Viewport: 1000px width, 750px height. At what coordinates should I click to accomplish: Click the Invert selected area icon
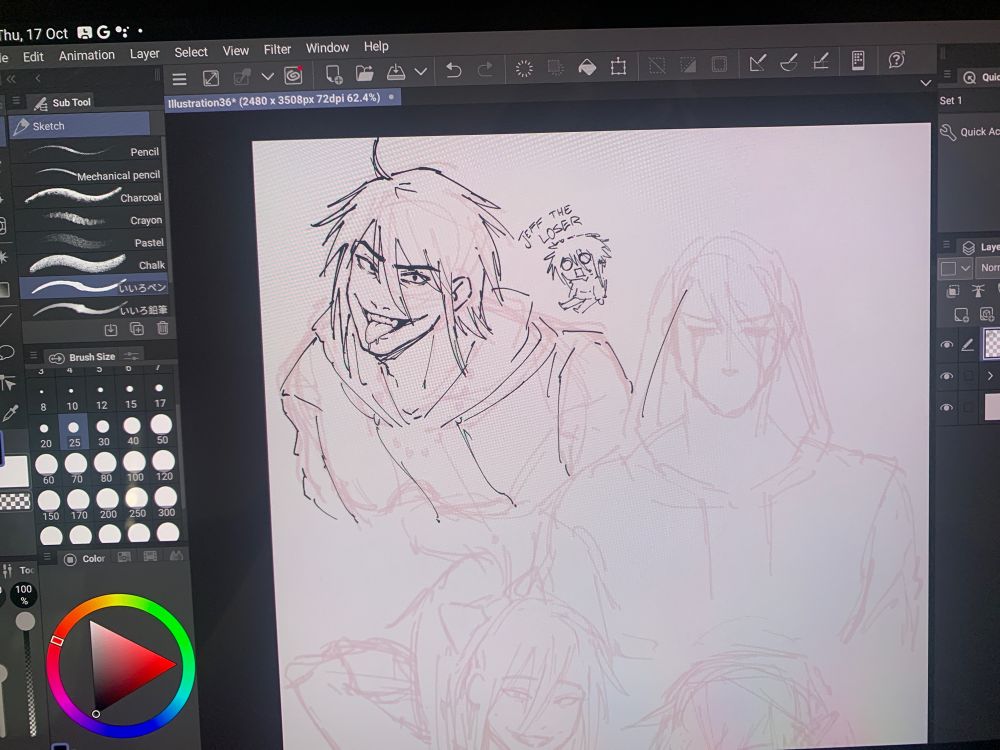click(x=688, y=64)
